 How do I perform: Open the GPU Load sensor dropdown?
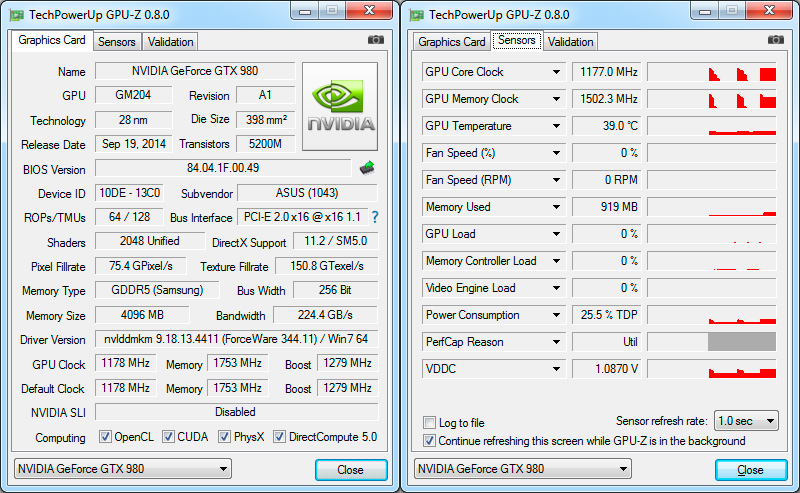click(556, 234)
